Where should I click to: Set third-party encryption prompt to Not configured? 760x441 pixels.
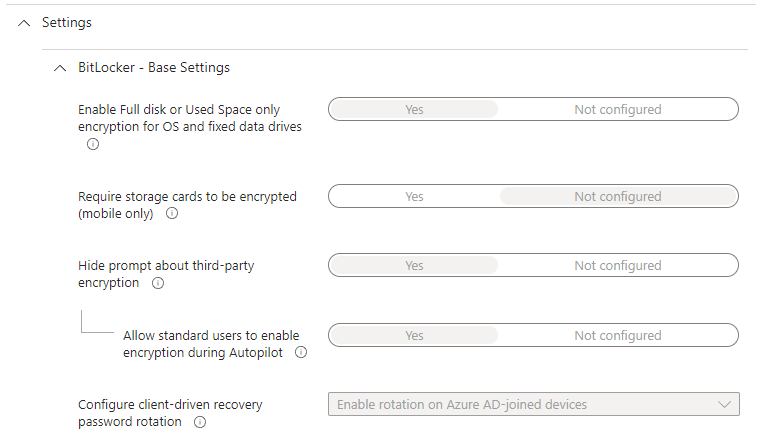click(x=618, y=266)
